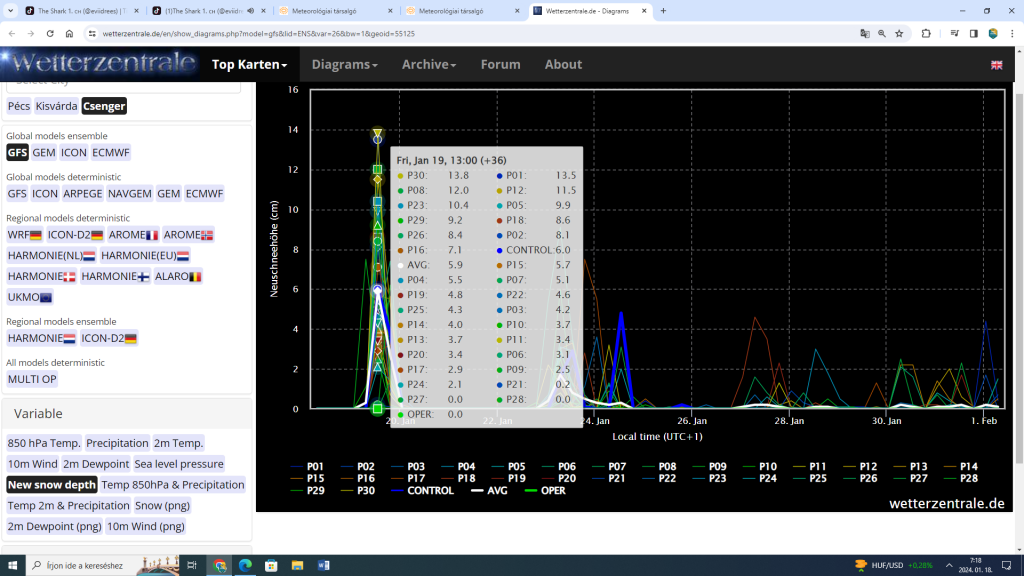Launch Word from the taskbar

323,565
